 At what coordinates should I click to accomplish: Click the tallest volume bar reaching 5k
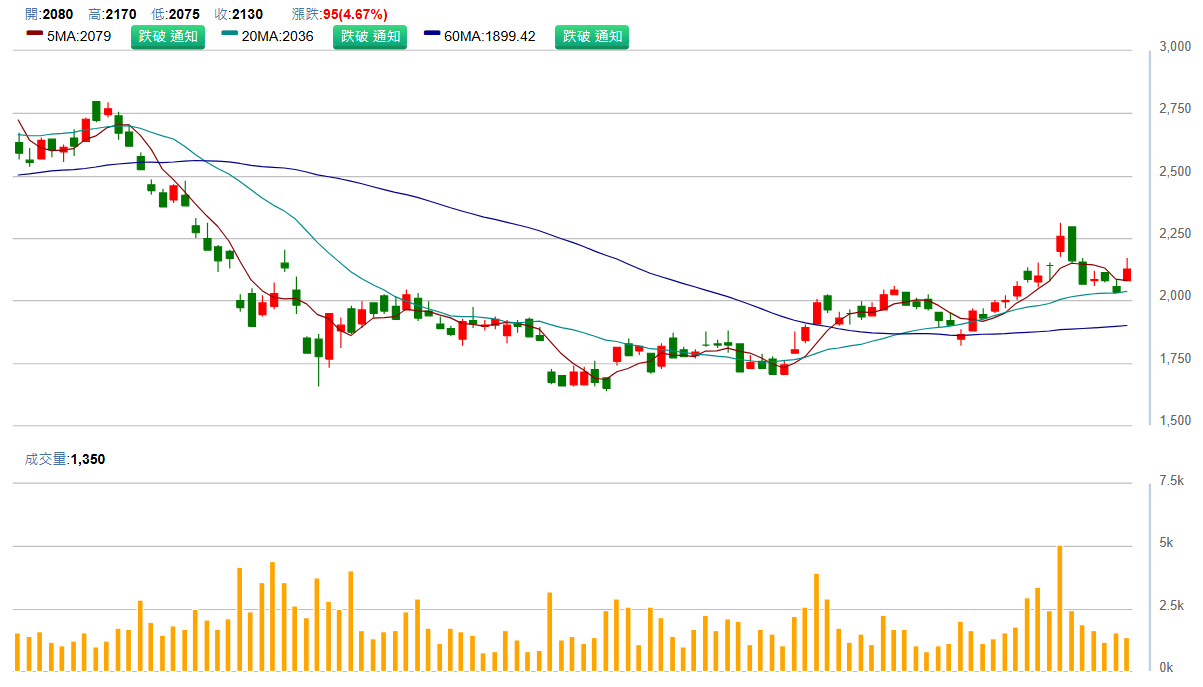point(1060,608)
